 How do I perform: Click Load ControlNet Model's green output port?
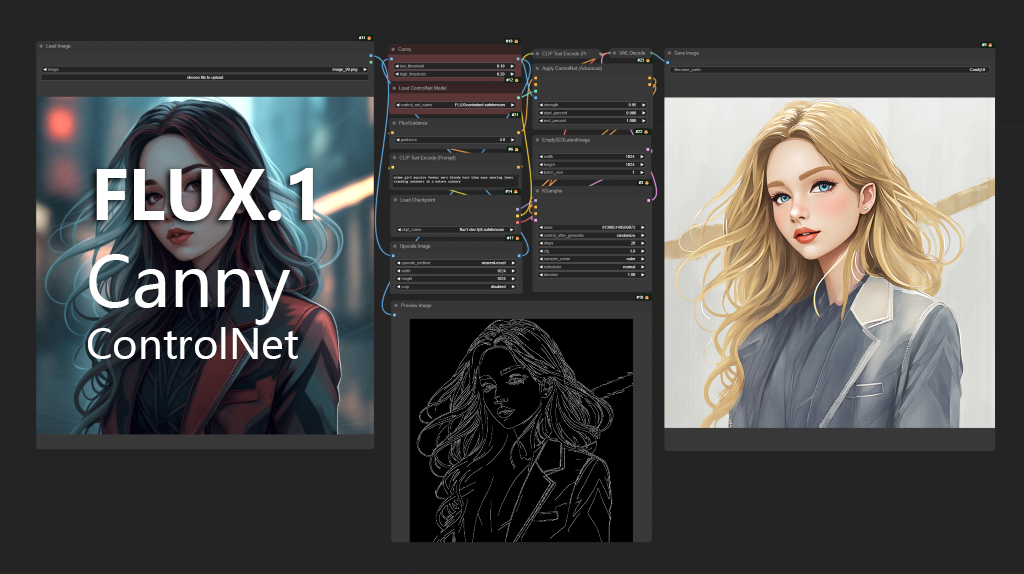(519, 97)
